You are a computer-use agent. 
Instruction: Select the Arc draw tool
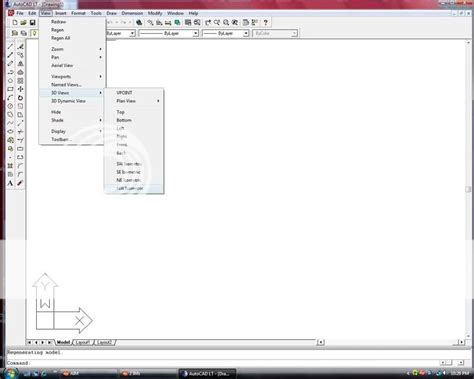point(10,98)
